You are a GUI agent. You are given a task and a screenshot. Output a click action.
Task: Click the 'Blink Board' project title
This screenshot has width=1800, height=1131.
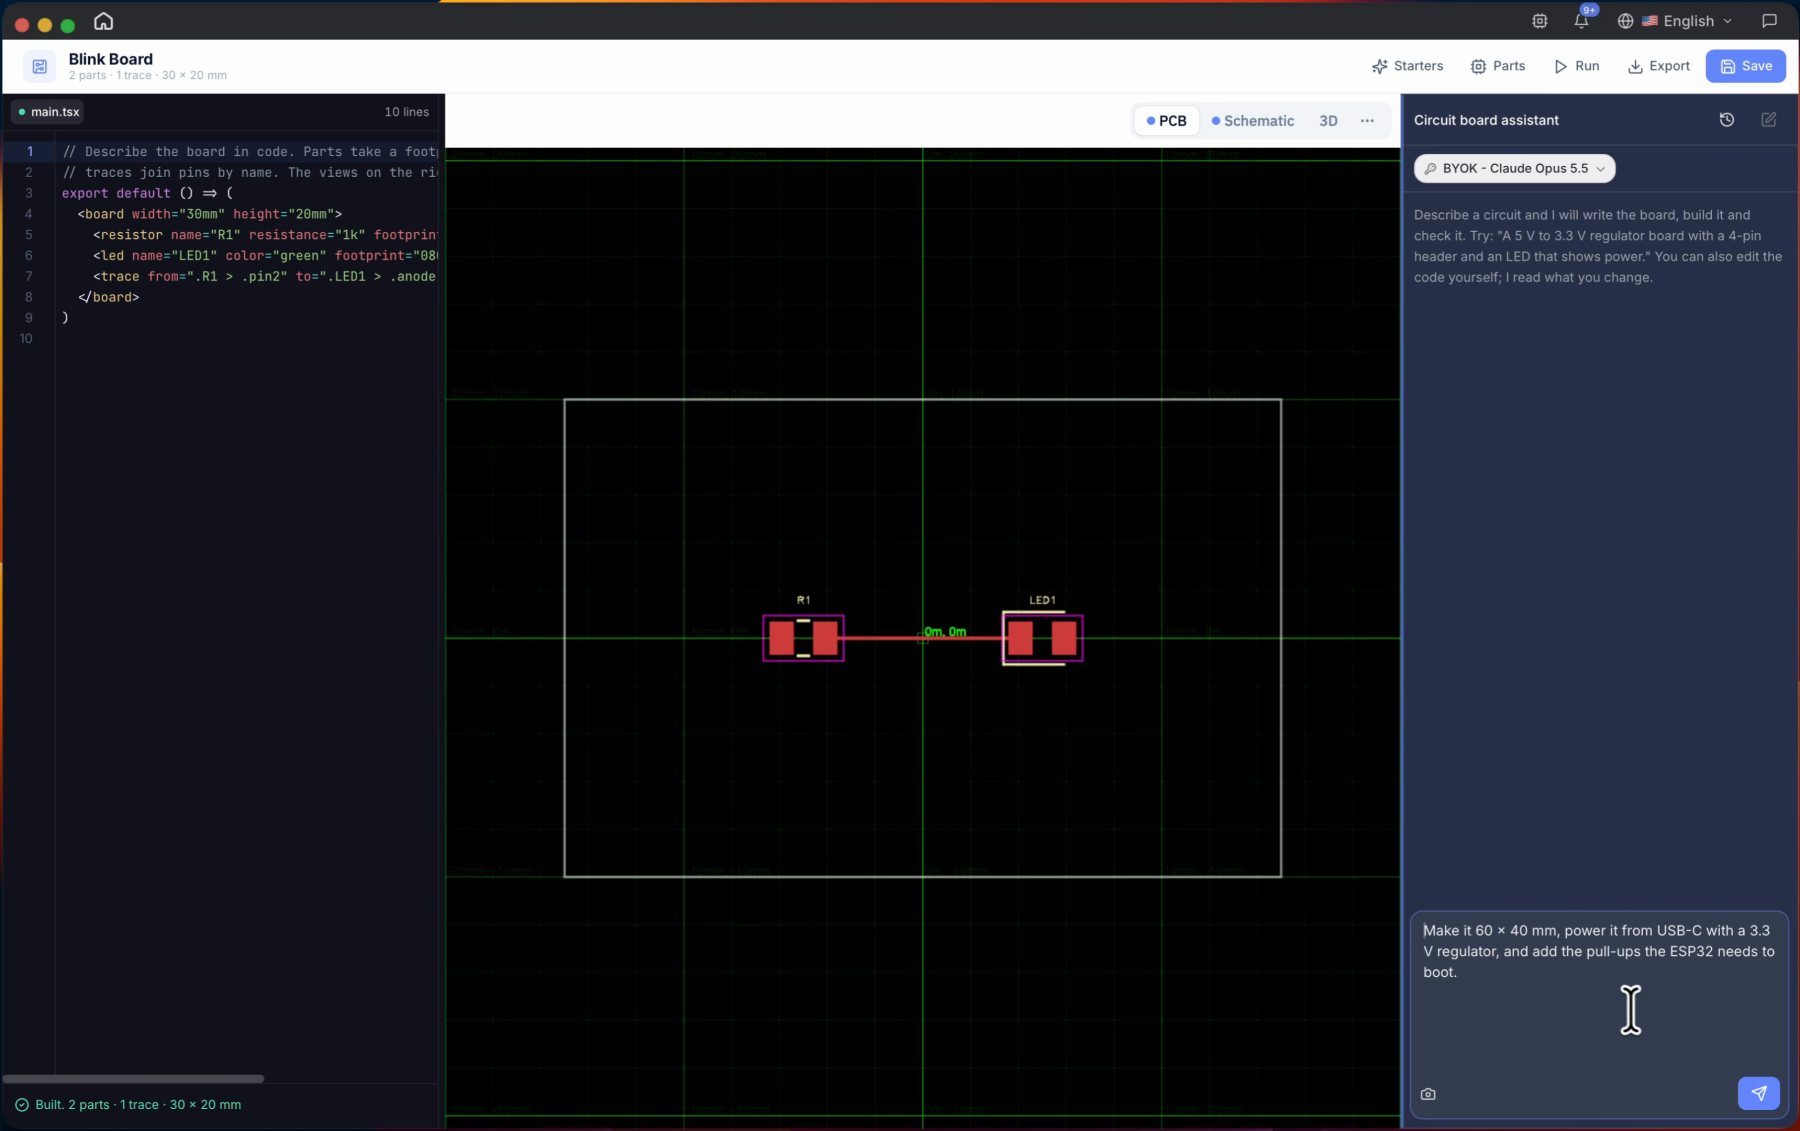pyautogui.click(x=110, y=59)
